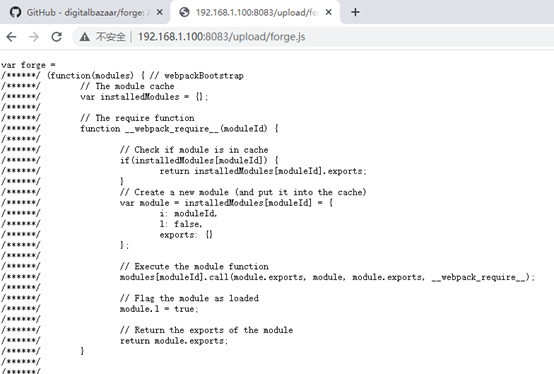Click the 'return module.exports;' line
Image resolution: width=554 pixels, height=374 pixels.
(174, 340)
